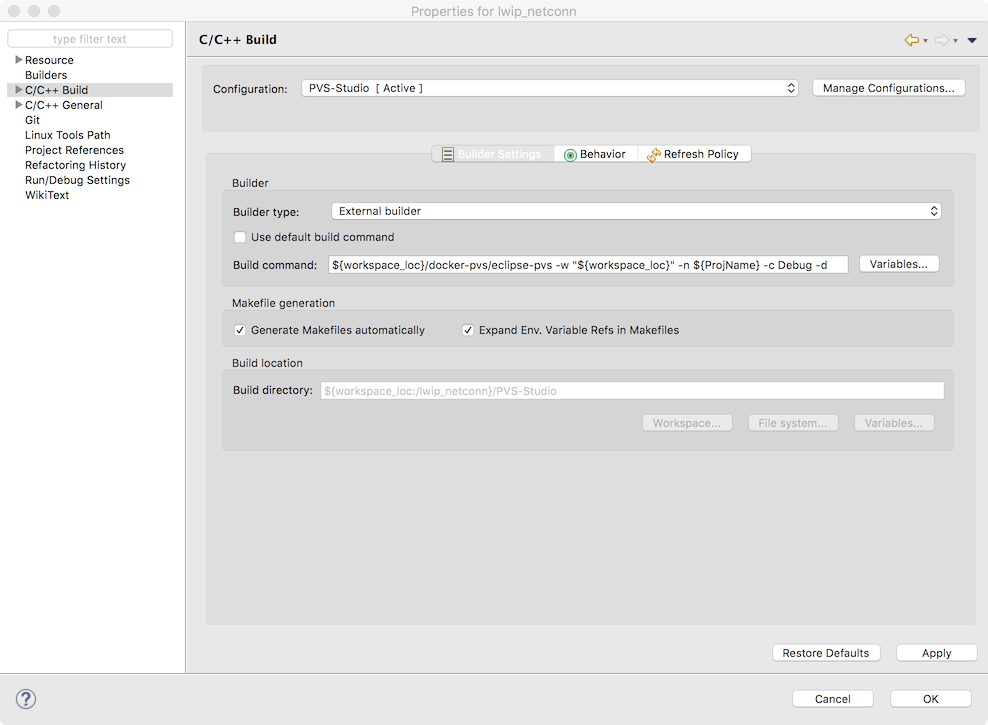Select Git in the sidebar
Image resolution: width=988 pixels, height=725 pixels.
33,120
